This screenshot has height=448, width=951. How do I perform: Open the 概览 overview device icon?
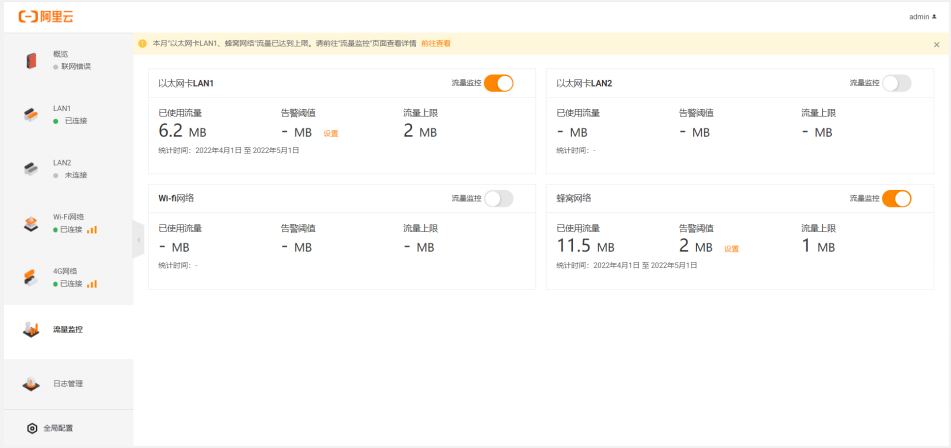(x=30, y=60)
